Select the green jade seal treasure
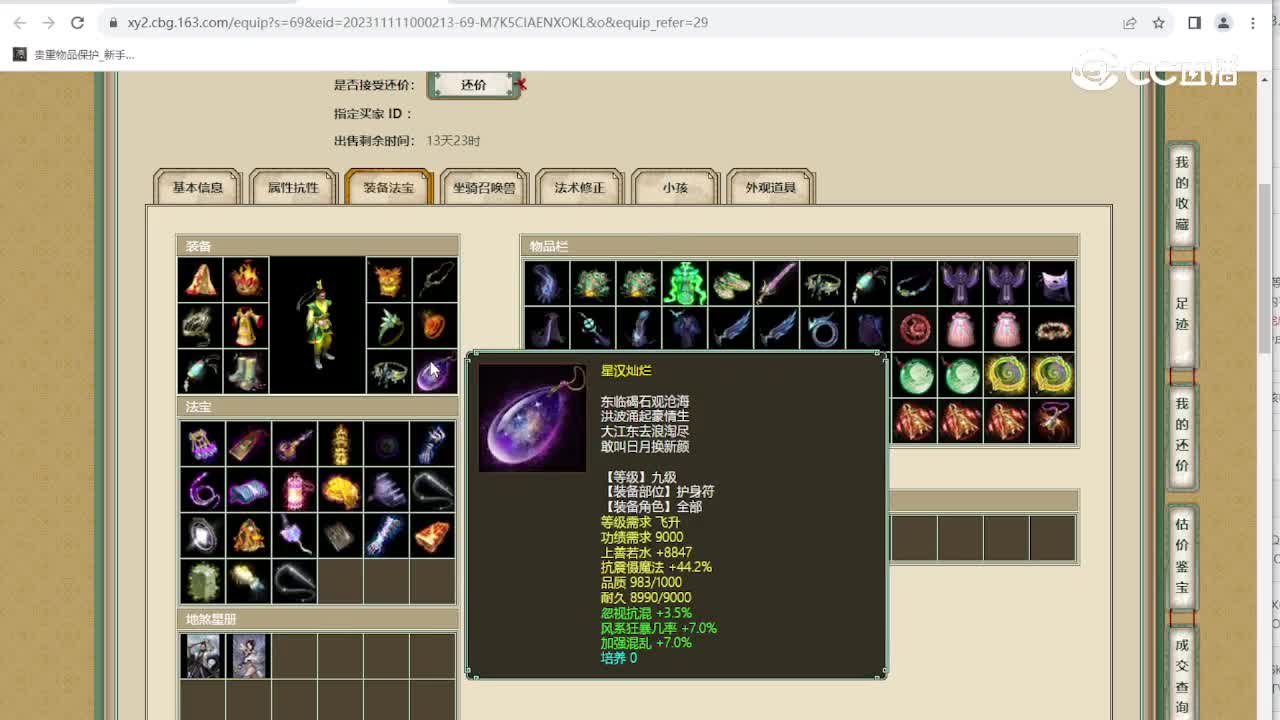 202,581
